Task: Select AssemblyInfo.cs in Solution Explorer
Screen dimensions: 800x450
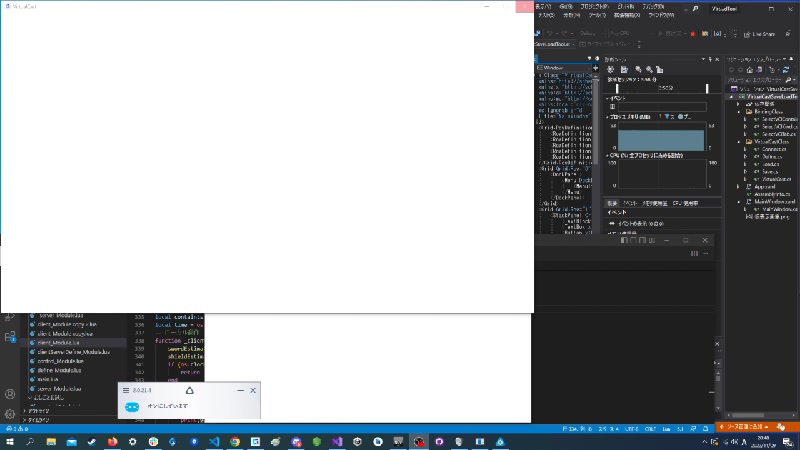Action: point(772,194)
